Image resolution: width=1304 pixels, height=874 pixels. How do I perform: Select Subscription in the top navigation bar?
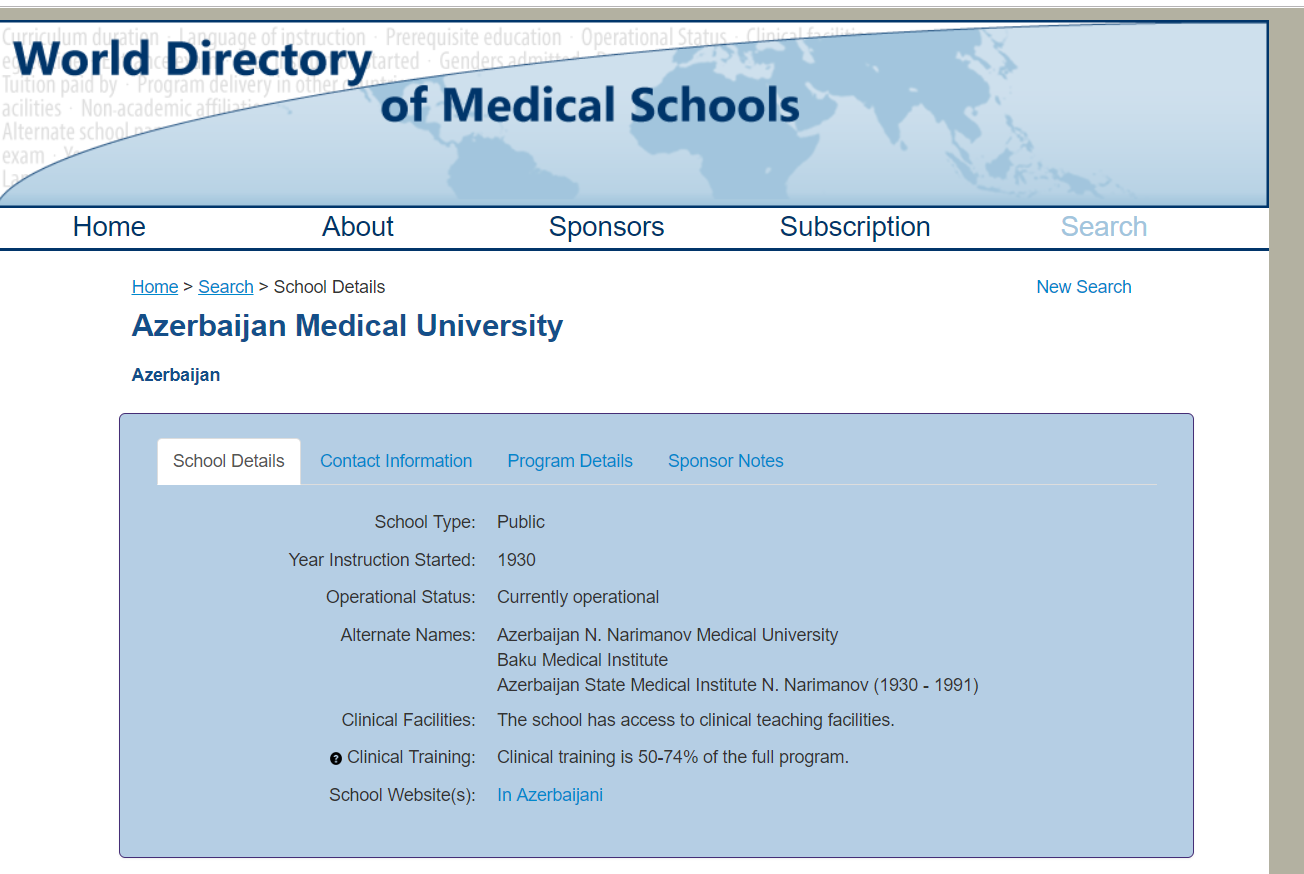pos(854,227)
